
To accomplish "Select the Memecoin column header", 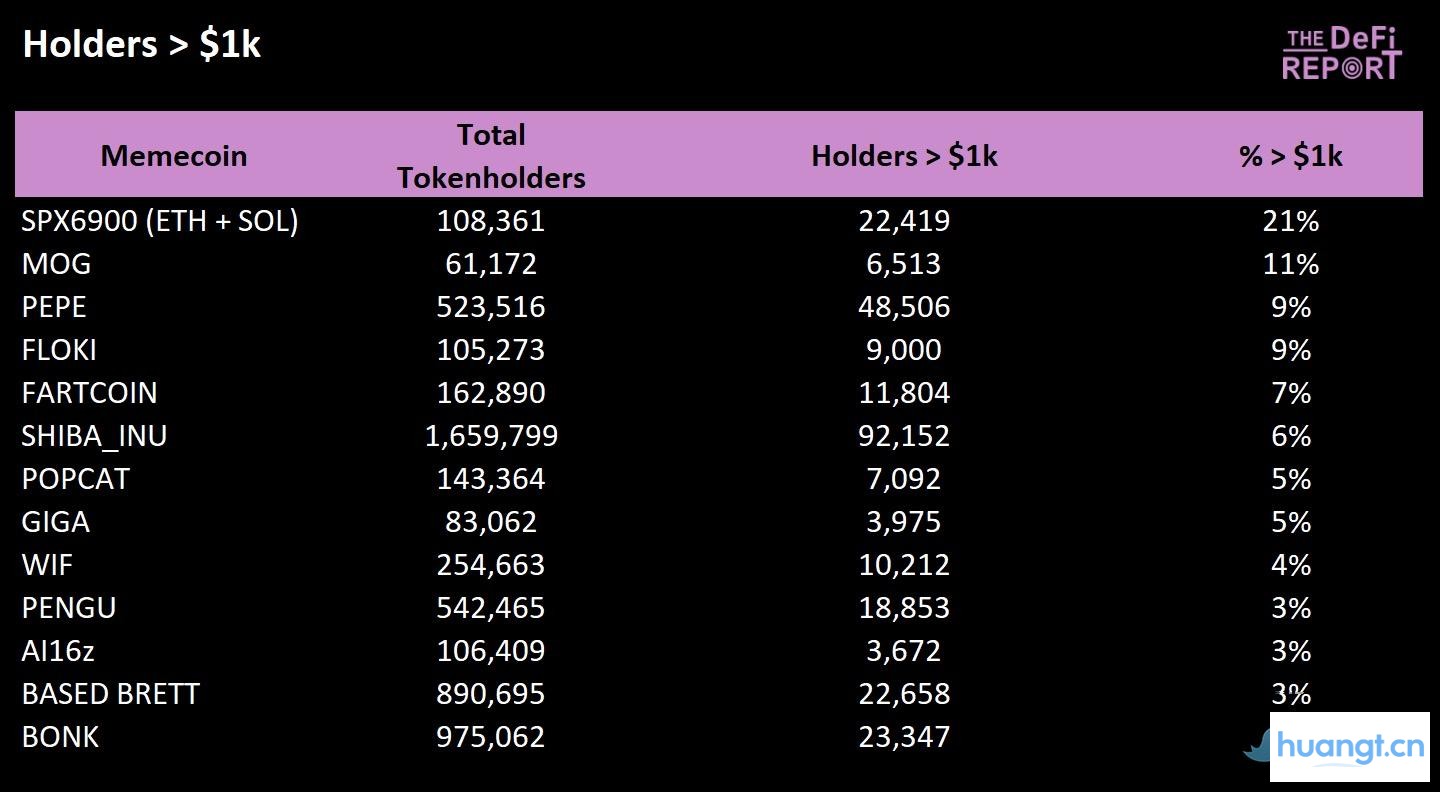I will coord(174,156).
